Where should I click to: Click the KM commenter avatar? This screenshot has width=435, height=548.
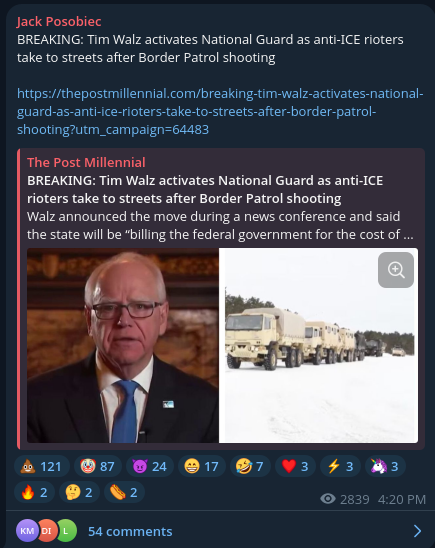27,531
